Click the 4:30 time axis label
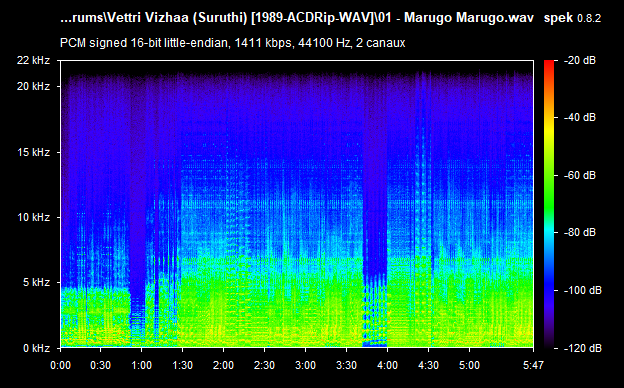 [429, 365]
